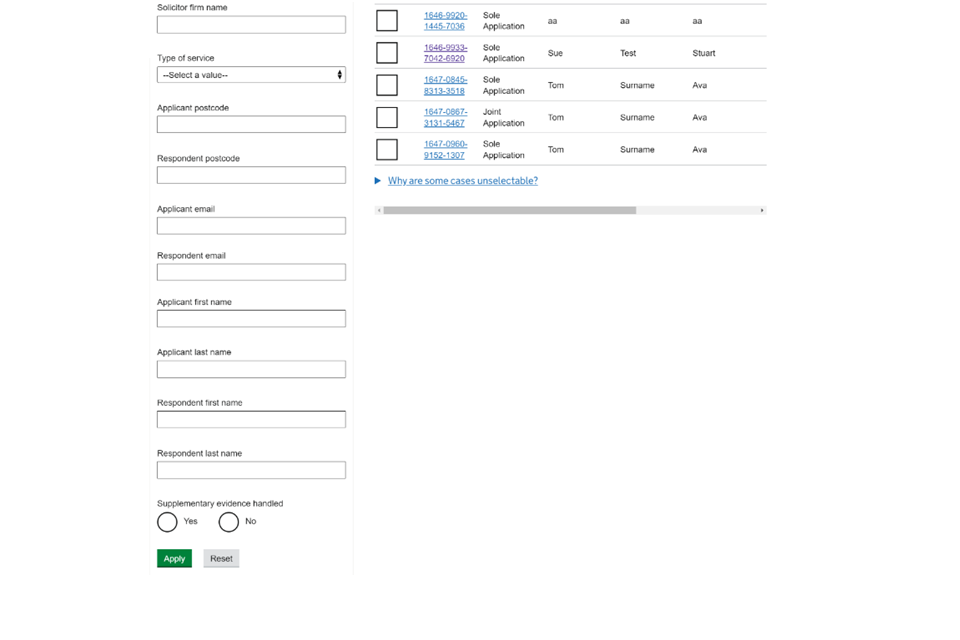
Task: Click right arrow of horizontal scrollbar
Action: 762,210
